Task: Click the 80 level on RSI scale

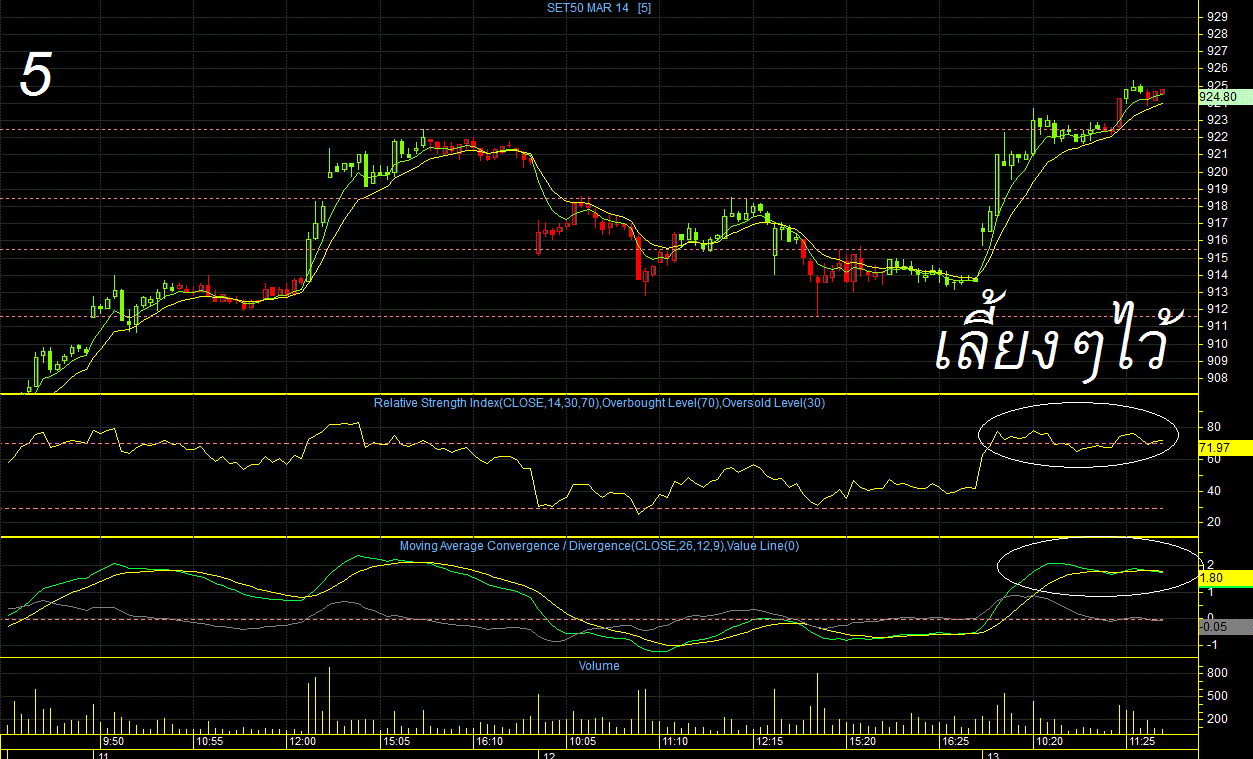Action: 1213,427
